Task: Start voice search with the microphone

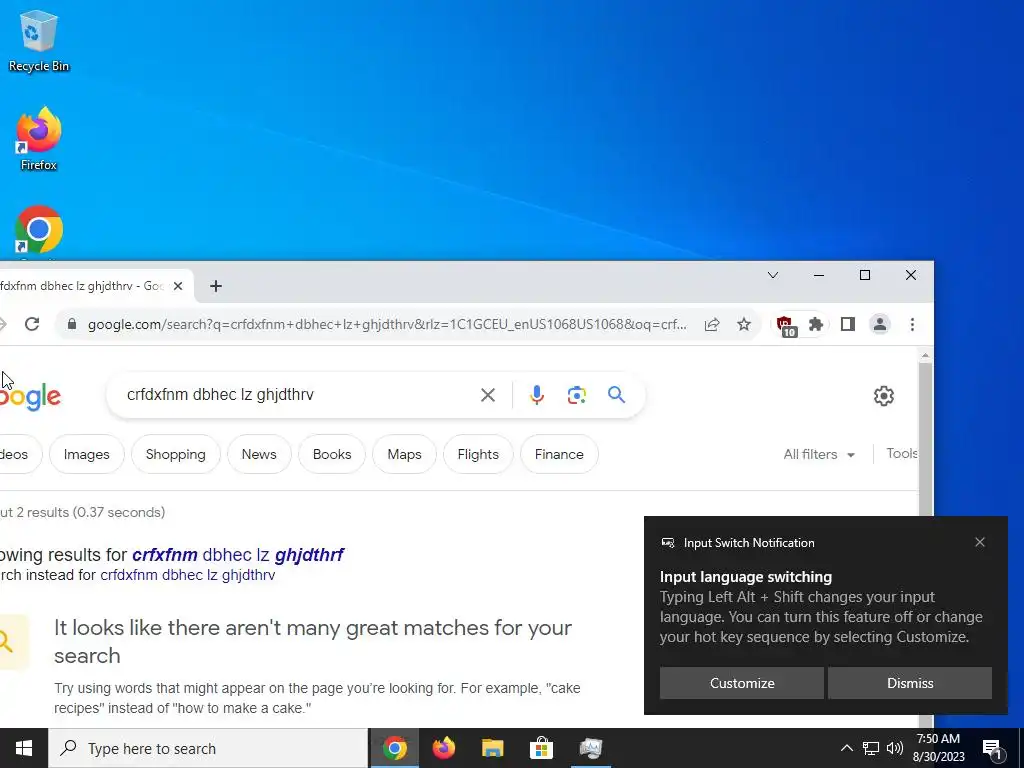Action: tap(537, 394)
